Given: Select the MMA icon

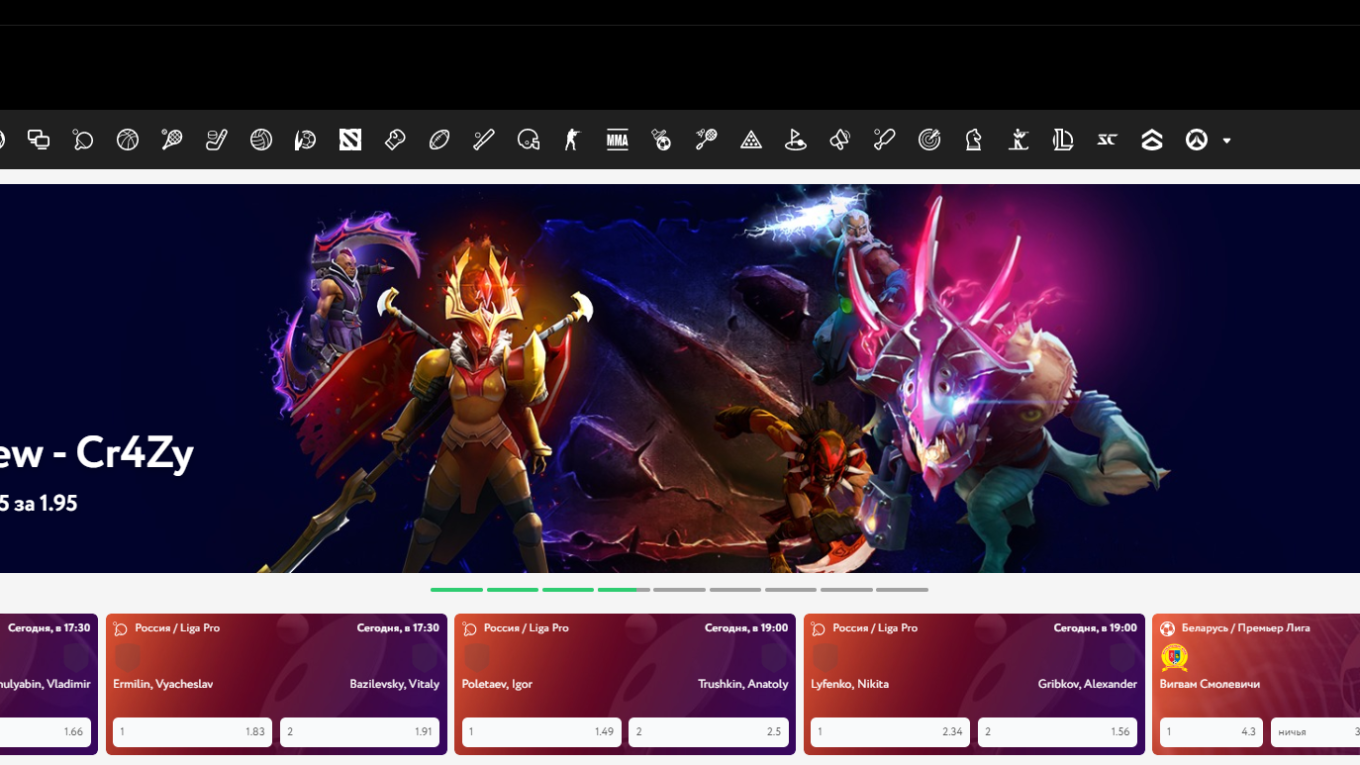Looking at the screenshot, I should pos(617,140).
